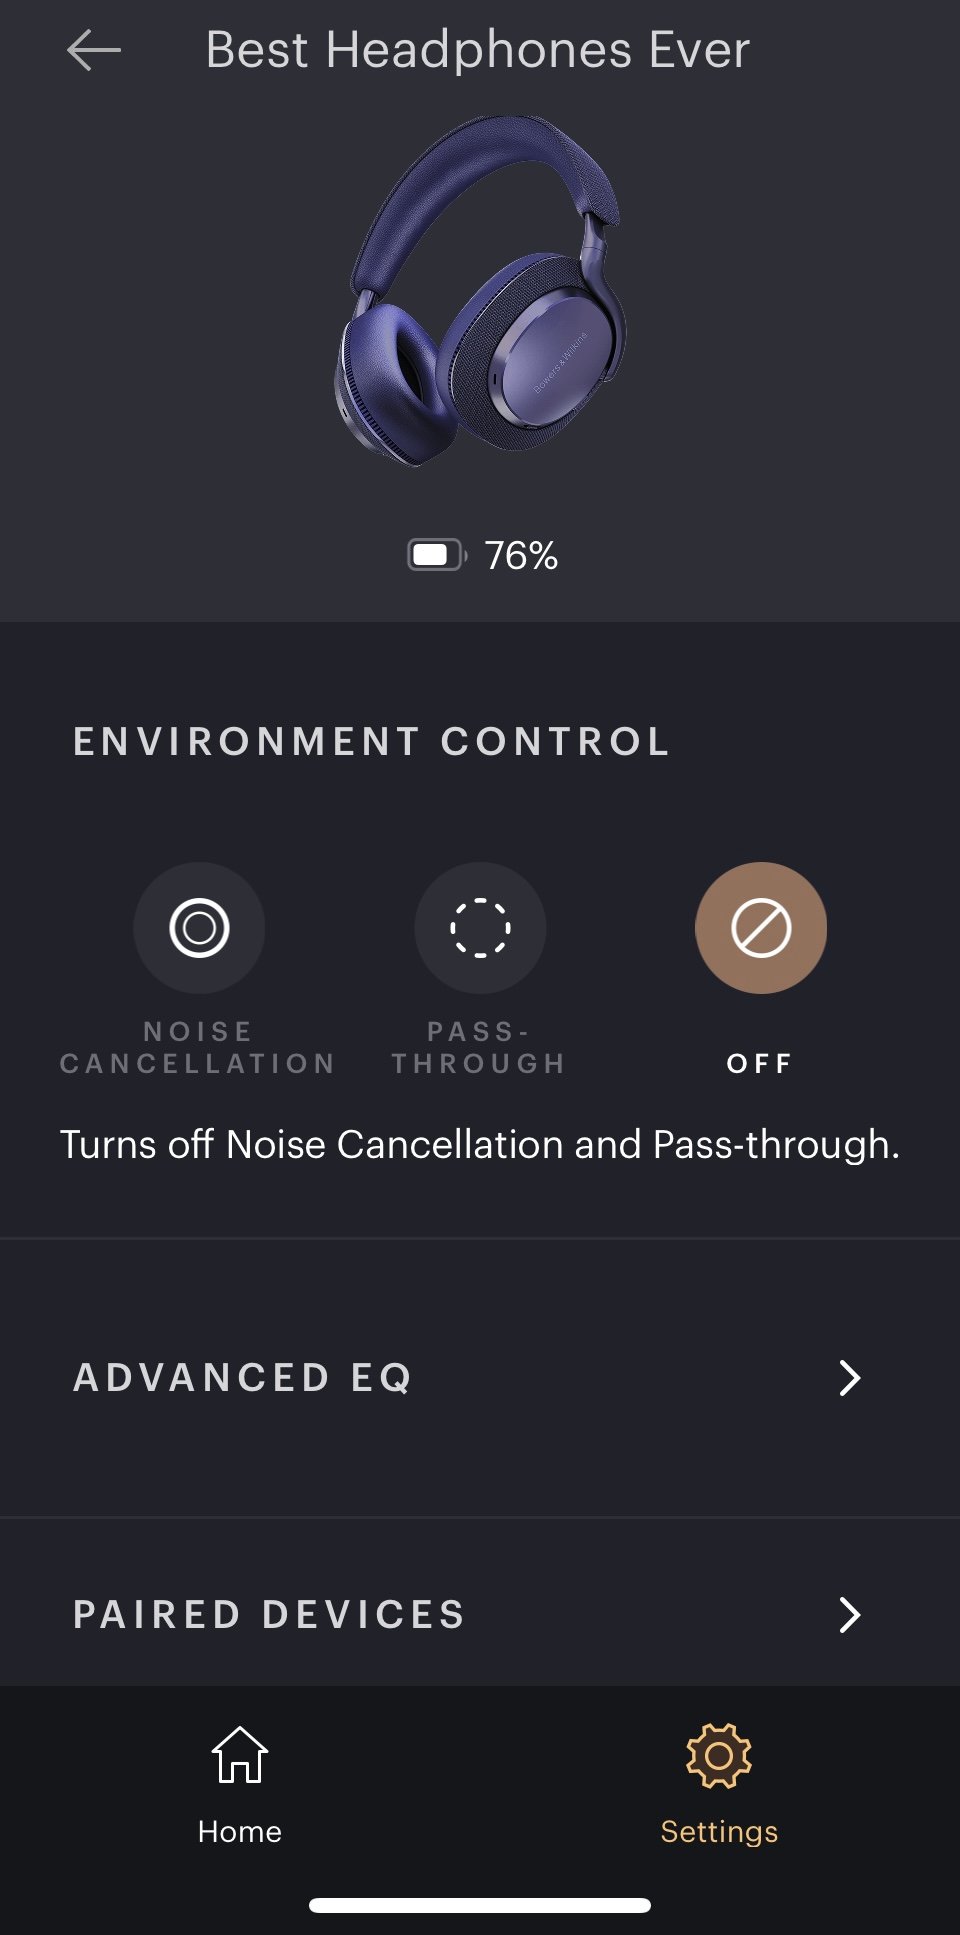Open the PAIRED DEVICES row

click(x=480, y=1603)
